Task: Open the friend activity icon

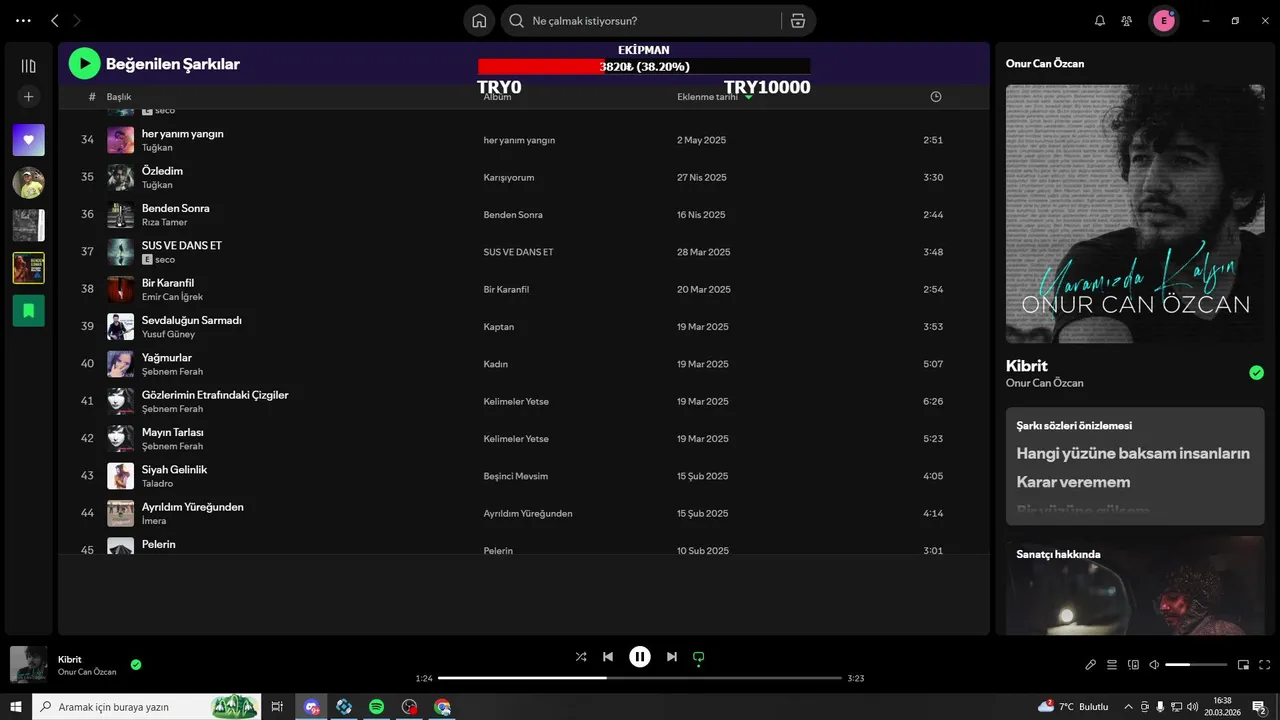Action: [x=1127, y=20]
